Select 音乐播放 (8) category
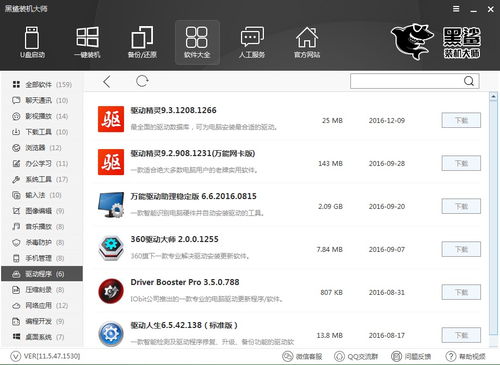Screen dimensions: 500x365 pos(42,227)
